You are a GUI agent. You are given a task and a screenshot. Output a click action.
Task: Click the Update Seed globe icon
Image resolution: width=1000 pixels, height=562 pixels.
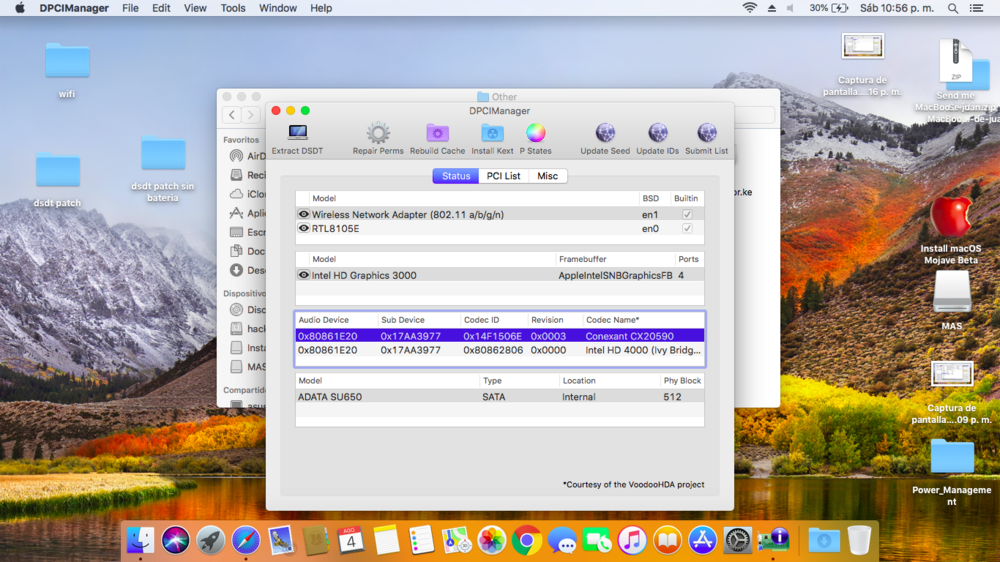pyautogui.click(x=605, y=133)
